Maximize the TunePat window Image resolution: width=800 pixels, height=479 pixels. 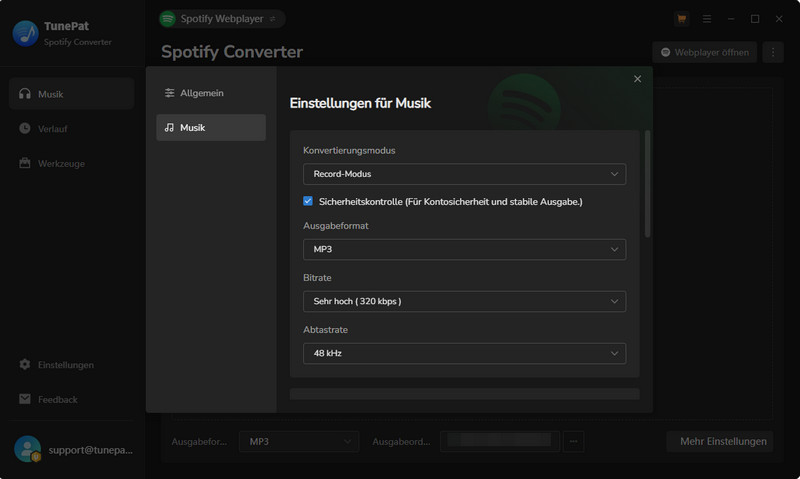755,19
